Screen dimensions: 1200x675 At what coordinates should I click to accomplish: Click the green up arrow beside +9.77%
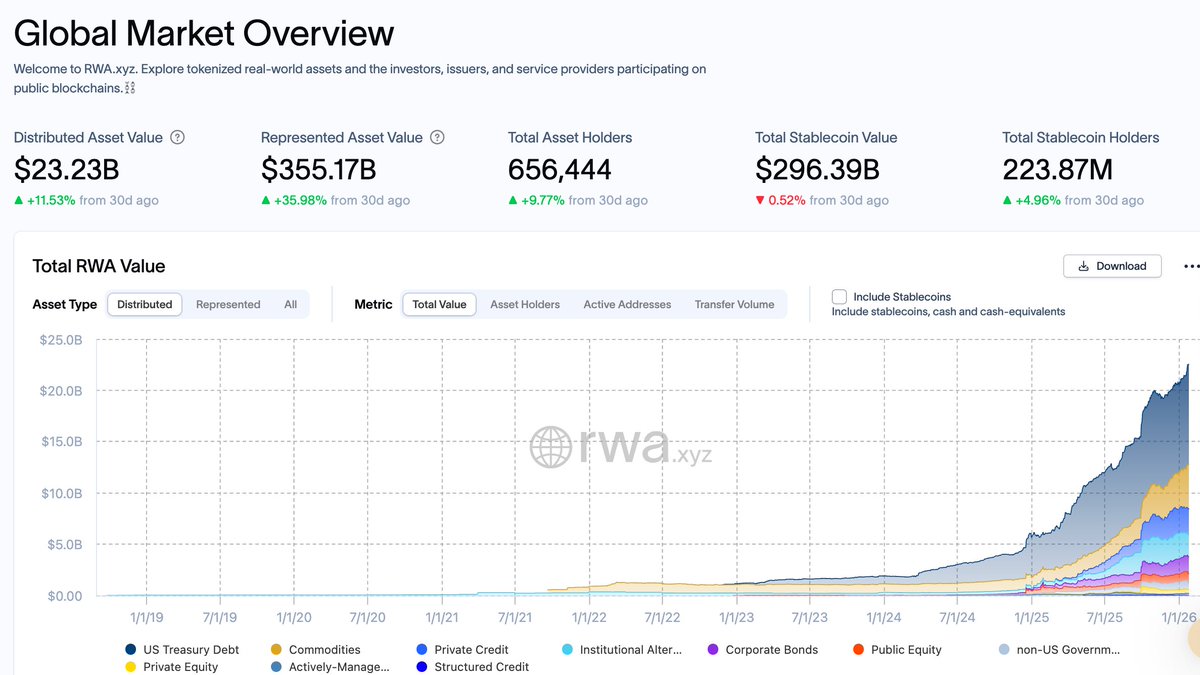point(513,200)
